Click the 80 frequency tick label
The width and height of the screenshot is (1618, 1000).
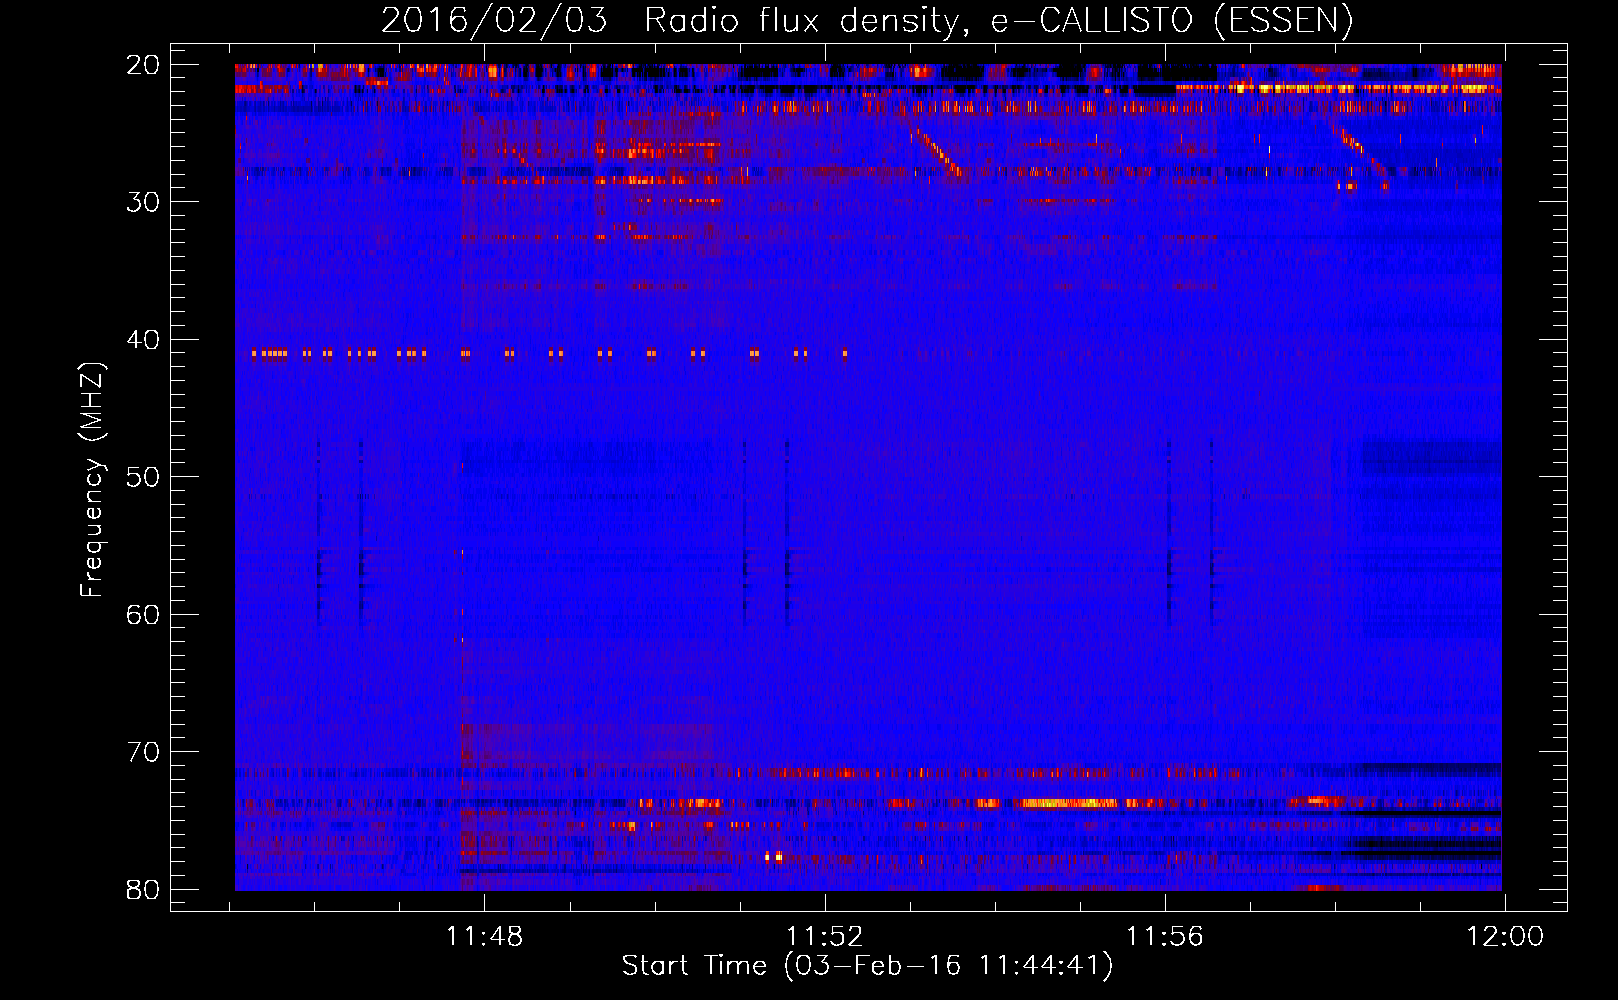click(143, 889)
